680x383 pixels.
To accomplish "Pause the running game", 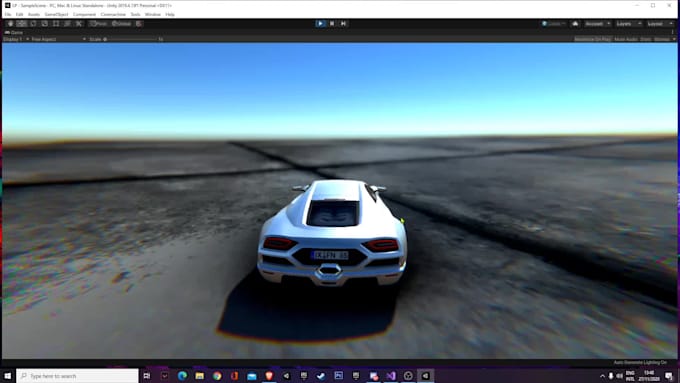I will coord(332,23).
